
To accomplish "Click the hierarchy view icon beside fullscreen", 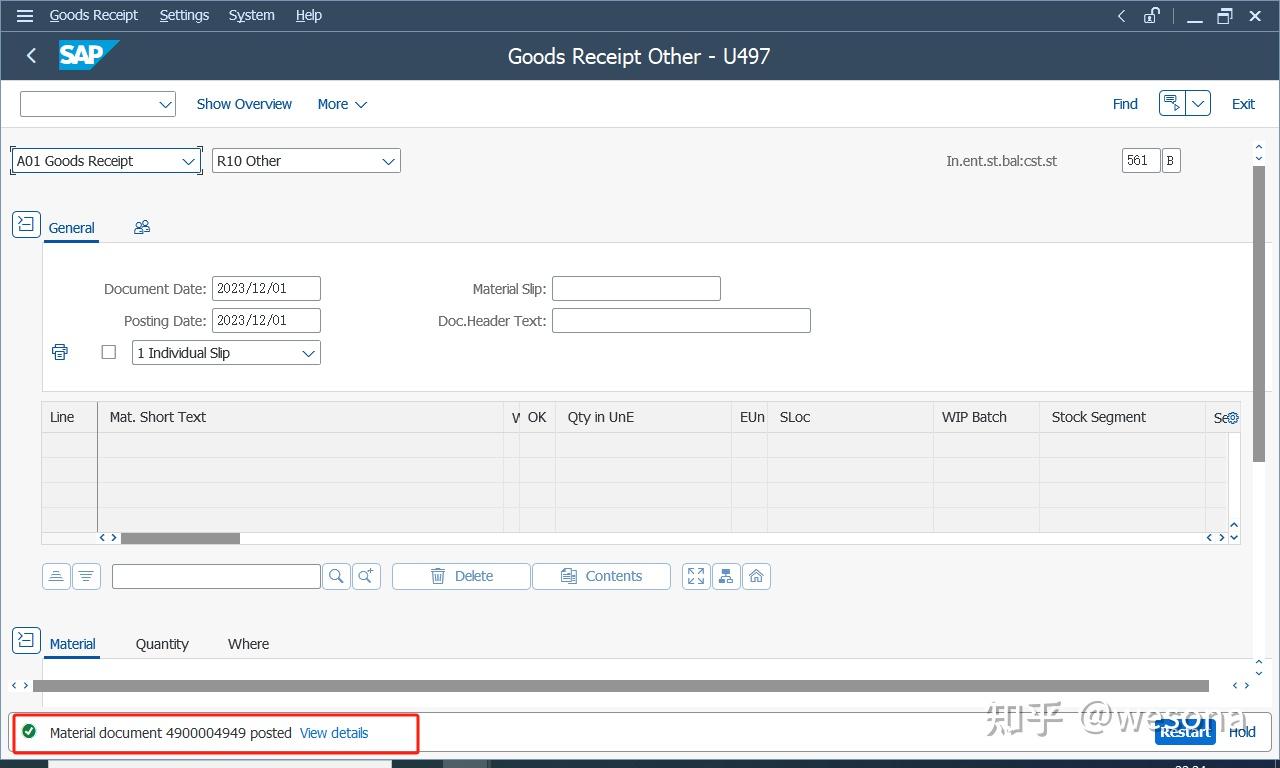I will [726, 576].
